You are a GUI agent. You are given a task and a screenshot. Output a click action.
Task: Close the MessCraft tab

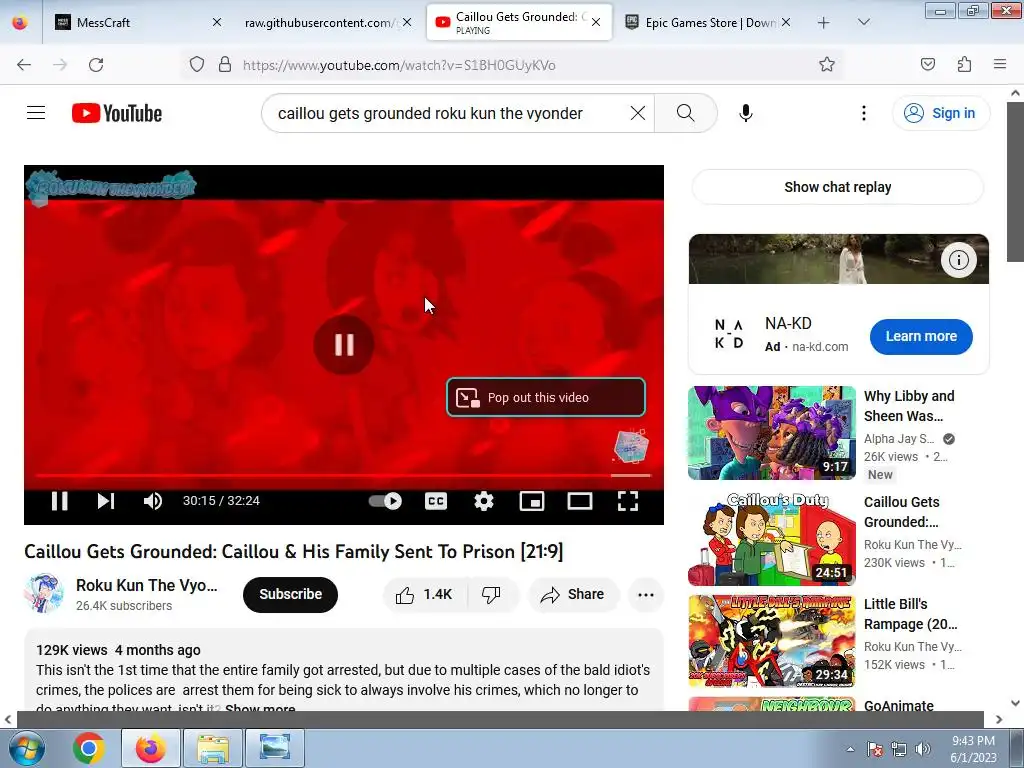tap(217, 22)
